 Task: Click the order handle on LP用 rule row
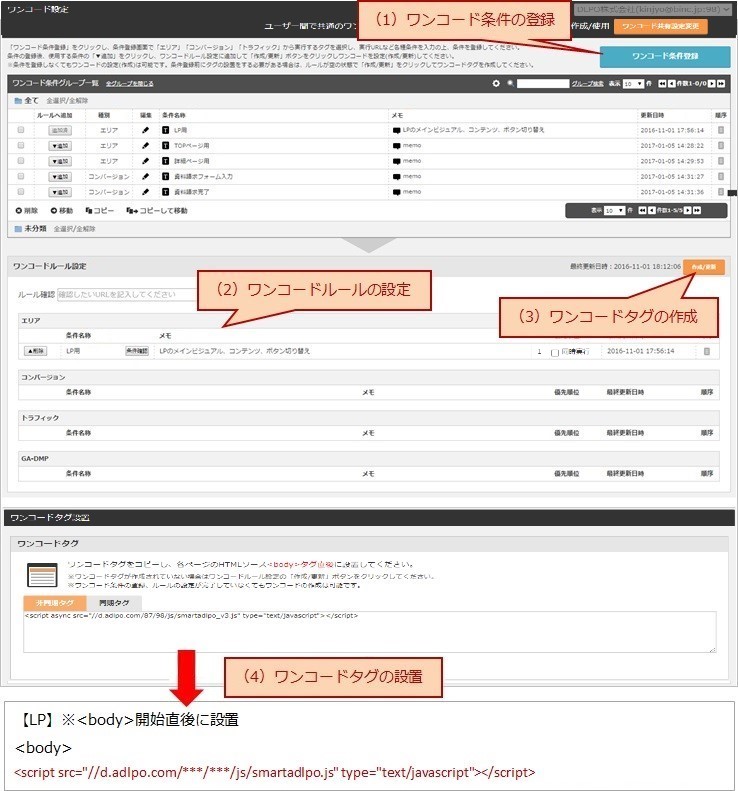(x=707, y=351)
